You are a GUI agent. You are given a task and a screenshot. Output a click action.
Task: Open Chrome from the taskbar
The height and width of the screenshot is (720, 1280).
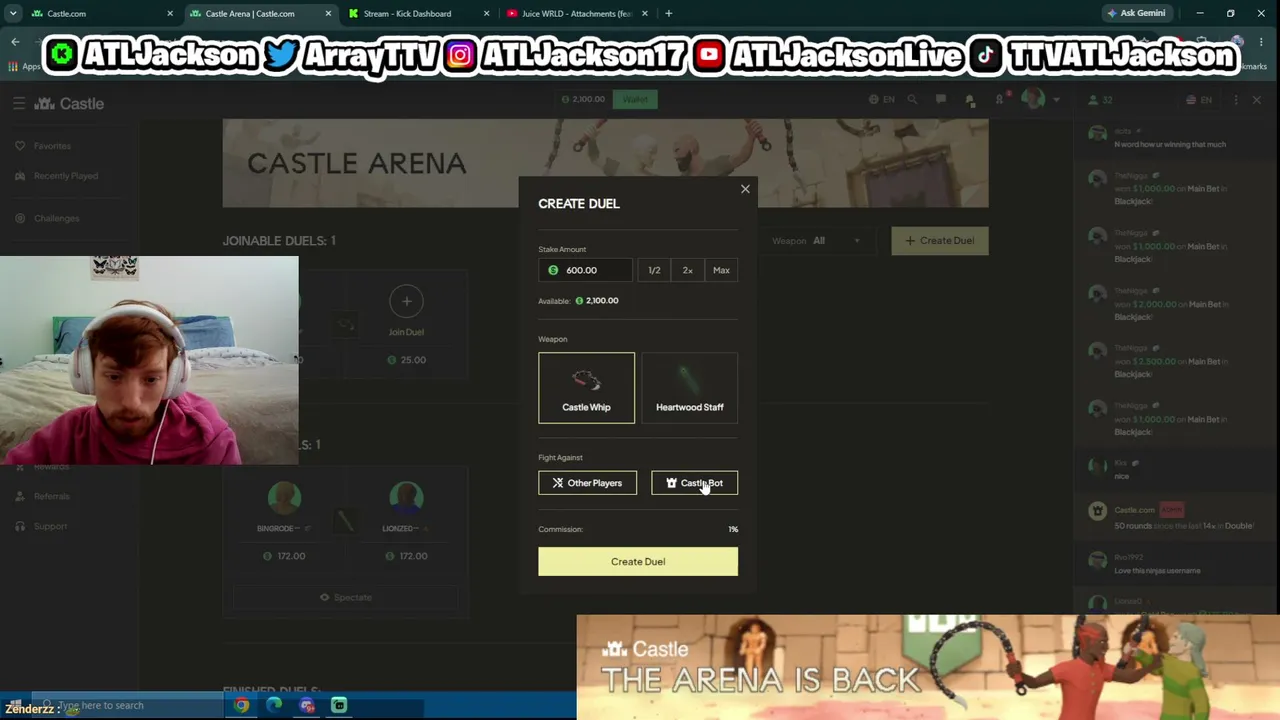tap(241, 705)
